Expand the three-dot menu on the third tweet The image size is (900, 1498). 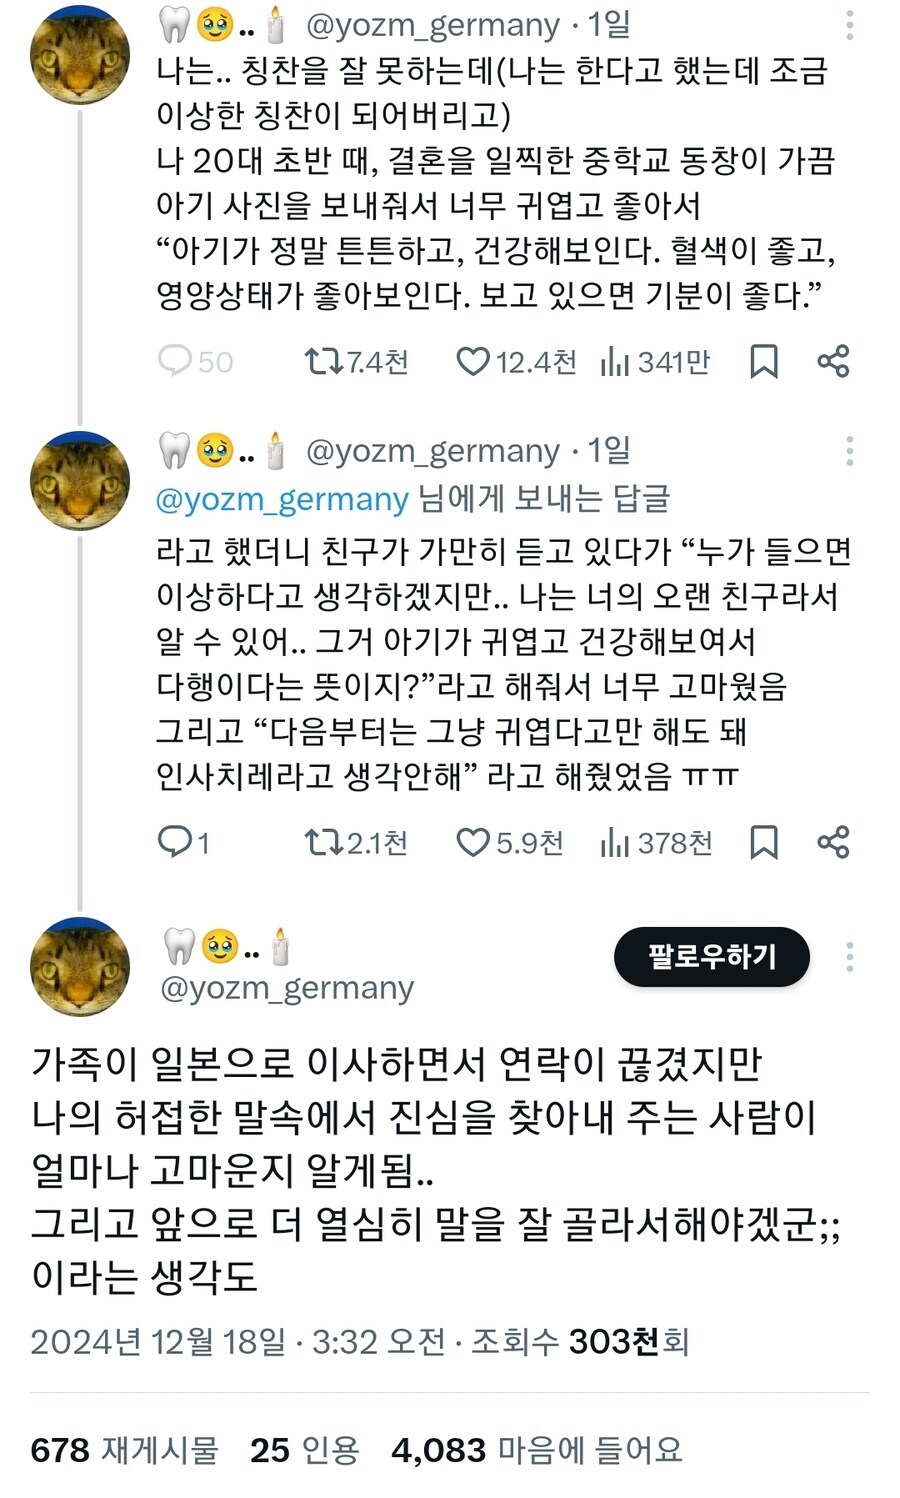point(849,956)
